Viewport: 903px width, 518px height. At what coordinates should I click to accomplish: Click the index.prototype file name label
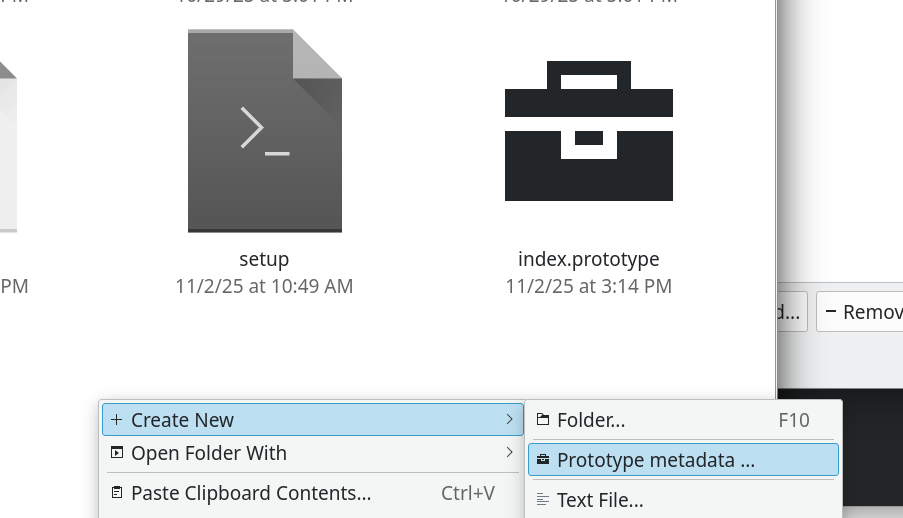[588, 259]
